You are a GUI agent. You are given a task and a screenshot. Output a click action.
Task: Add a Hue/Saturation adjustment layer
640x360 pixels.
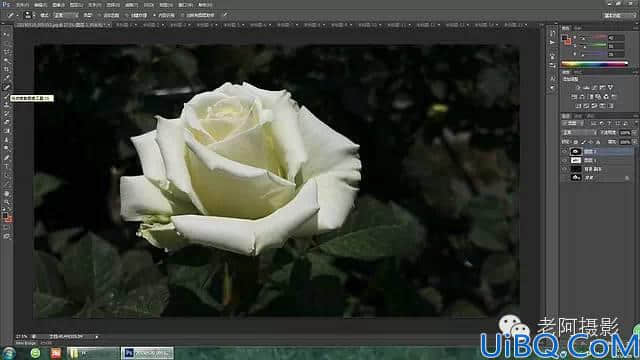pyautogui.click(x=574, y=97)
